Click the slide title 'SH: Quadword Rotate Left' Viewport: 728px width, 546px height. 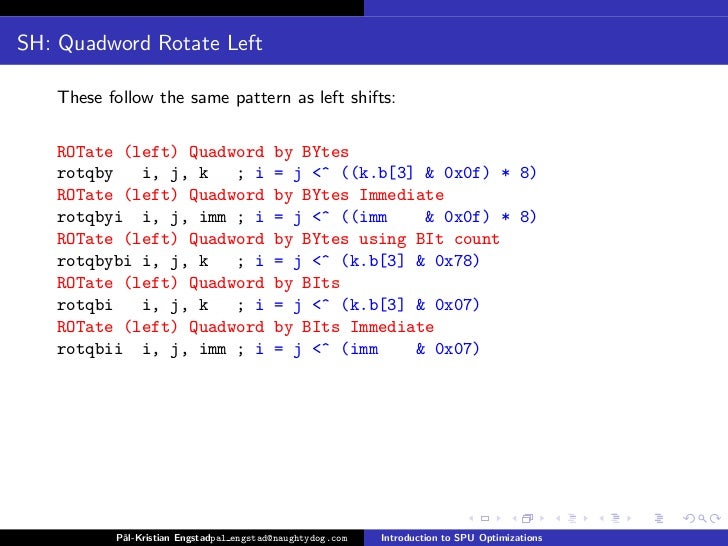(140, 43)
